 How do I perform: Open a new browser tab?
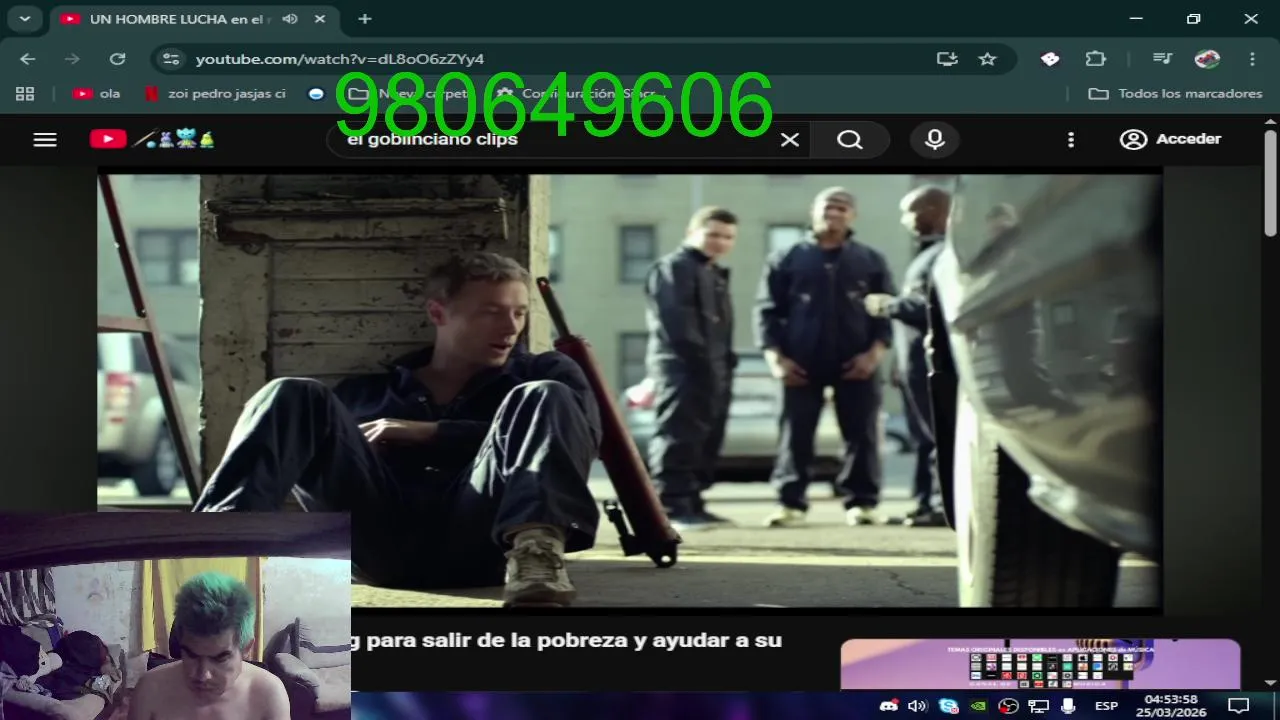[x=365, y=19]
